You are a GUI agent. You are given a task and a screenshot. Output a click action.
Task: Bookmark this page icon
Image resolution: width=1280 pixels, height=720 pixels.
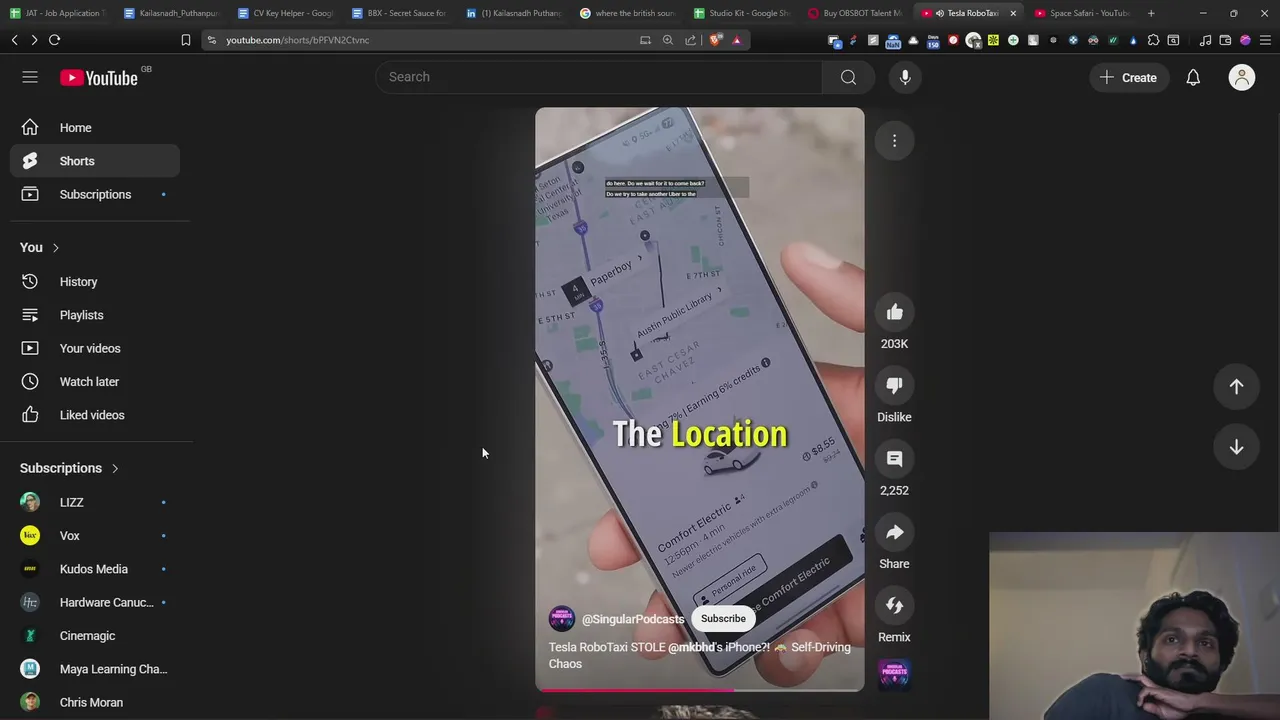(x=185, y=40)
